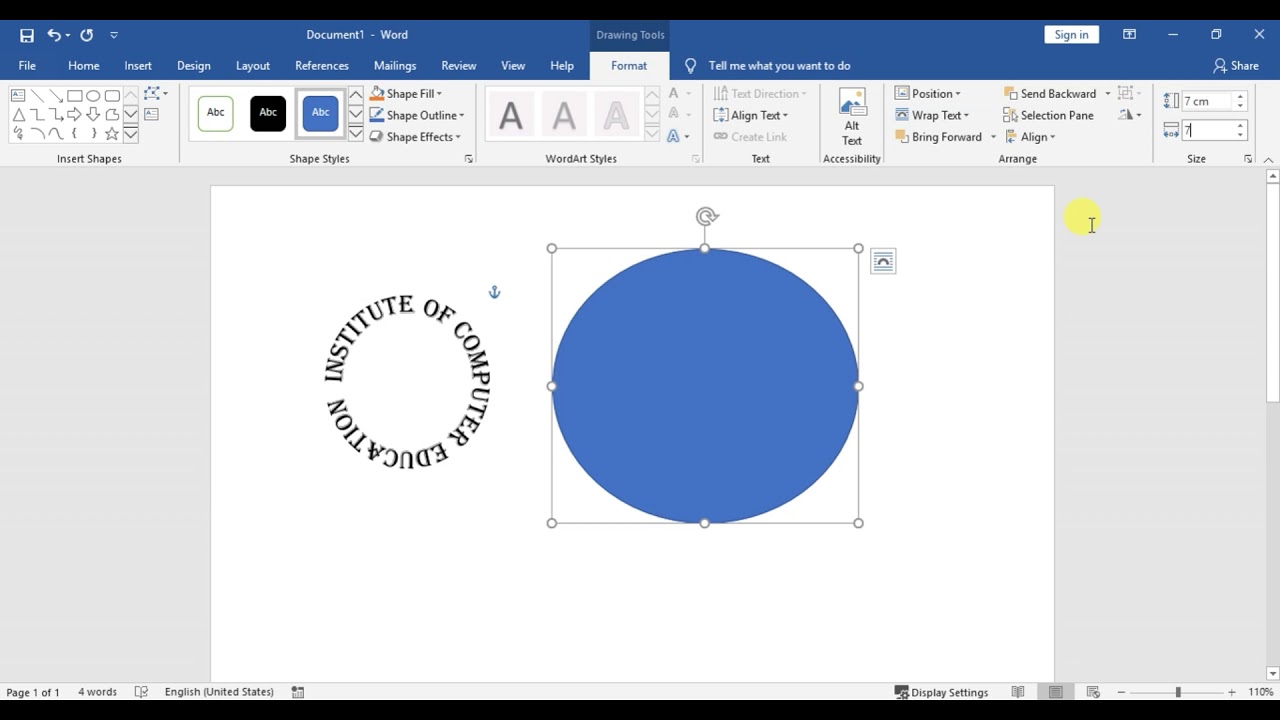Screen dimensions: 1280x720
Task: Switch to the Mailings tab
Action: (x=395, y=66)
